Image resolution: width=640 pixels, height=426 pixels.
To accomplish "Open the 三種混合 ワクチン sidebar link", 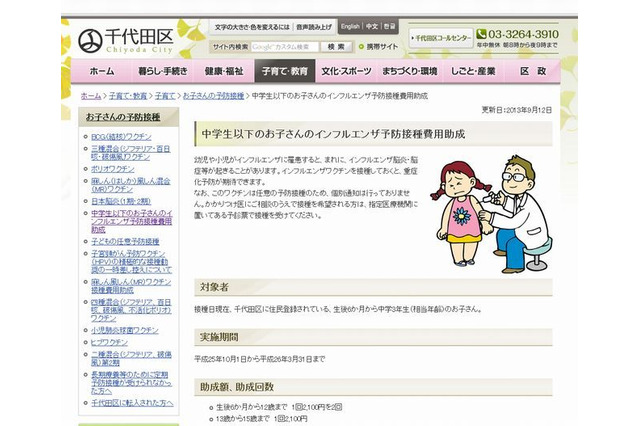I will (x=131, y=153).
